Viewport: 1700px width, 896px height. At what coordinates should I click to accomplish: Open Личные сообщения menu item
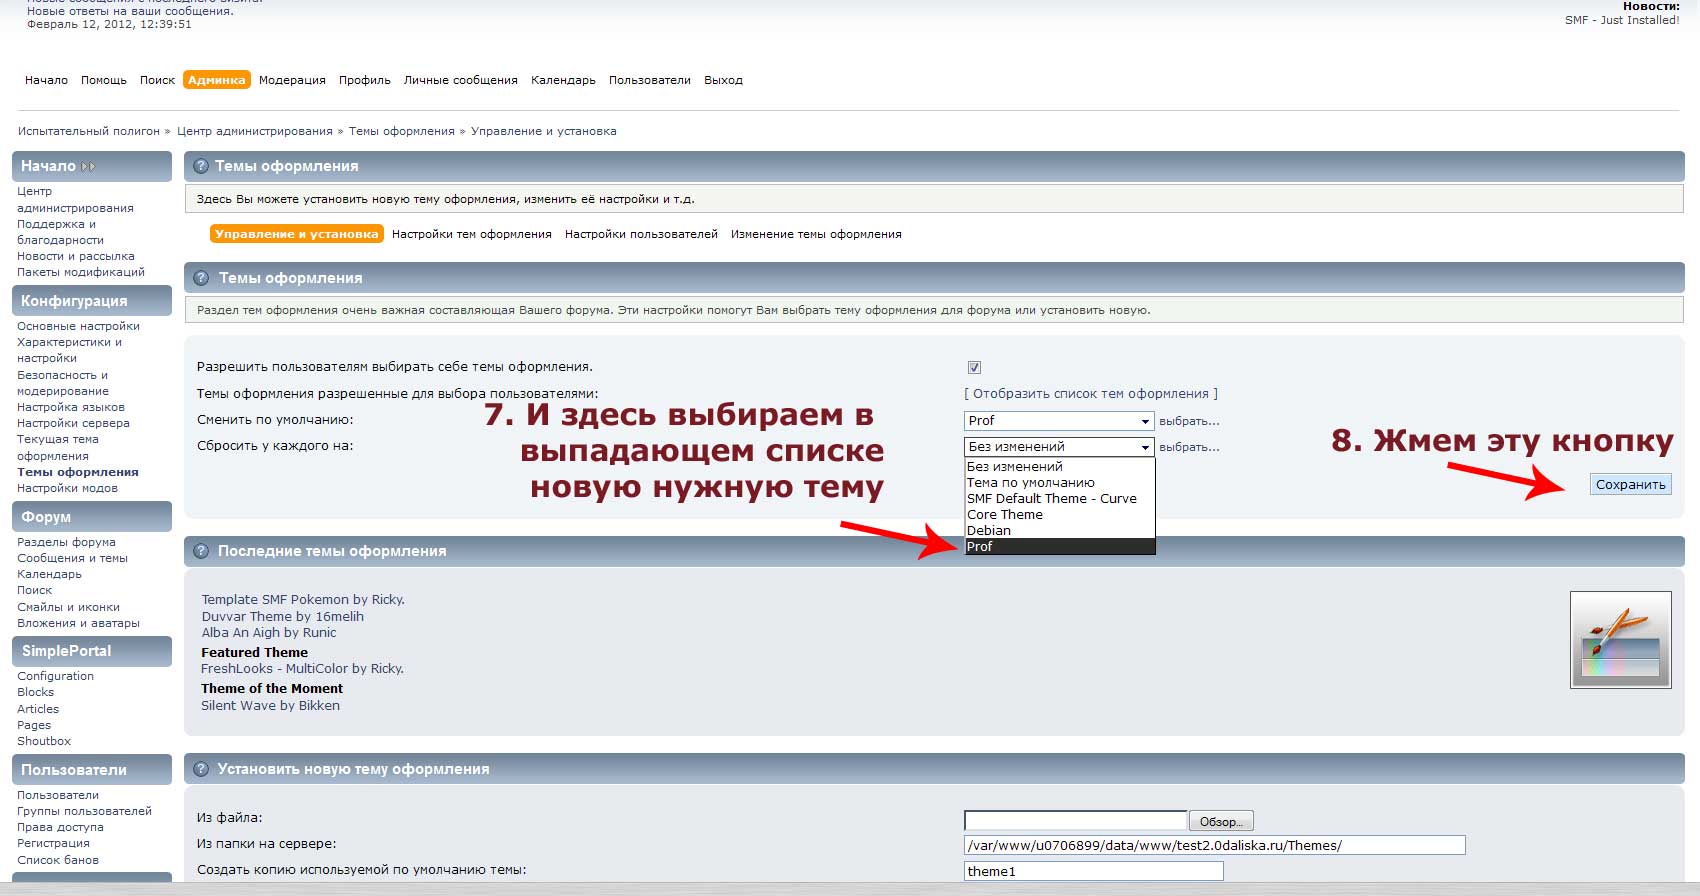[x=461, y=80]
